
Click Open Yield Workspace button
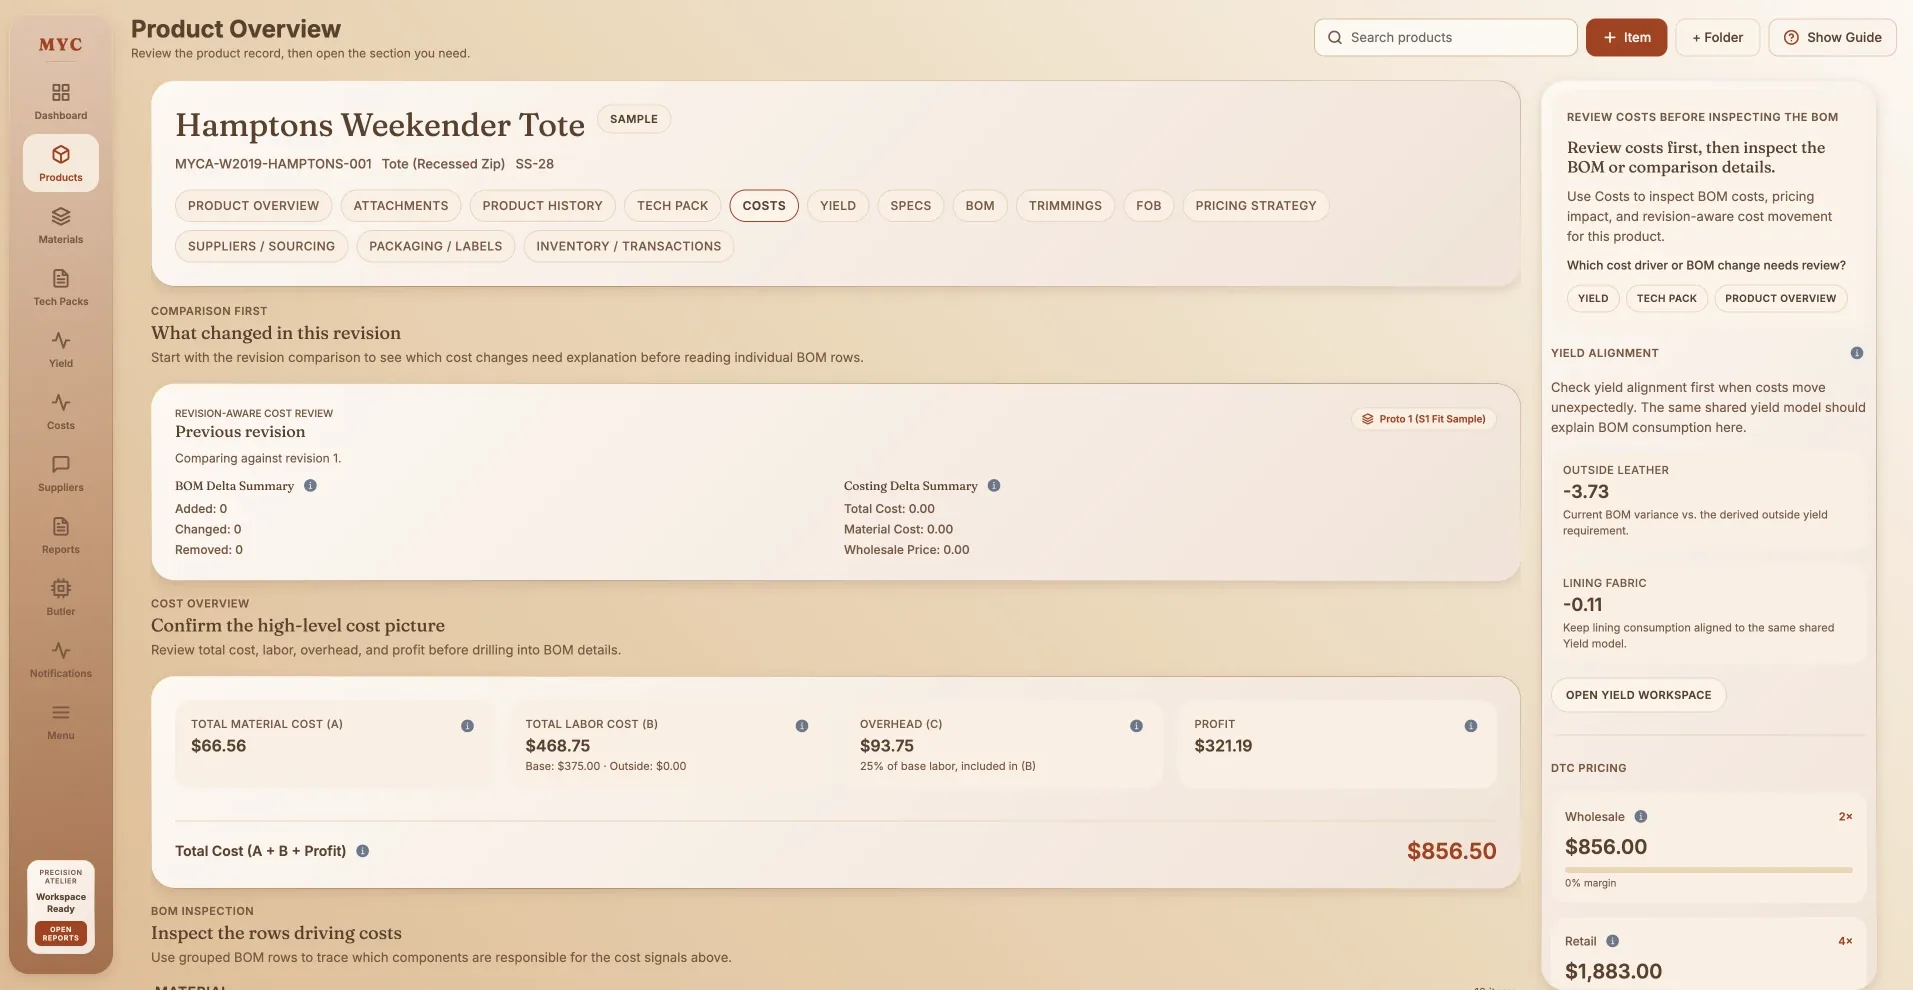click(x=1638, y=695)
